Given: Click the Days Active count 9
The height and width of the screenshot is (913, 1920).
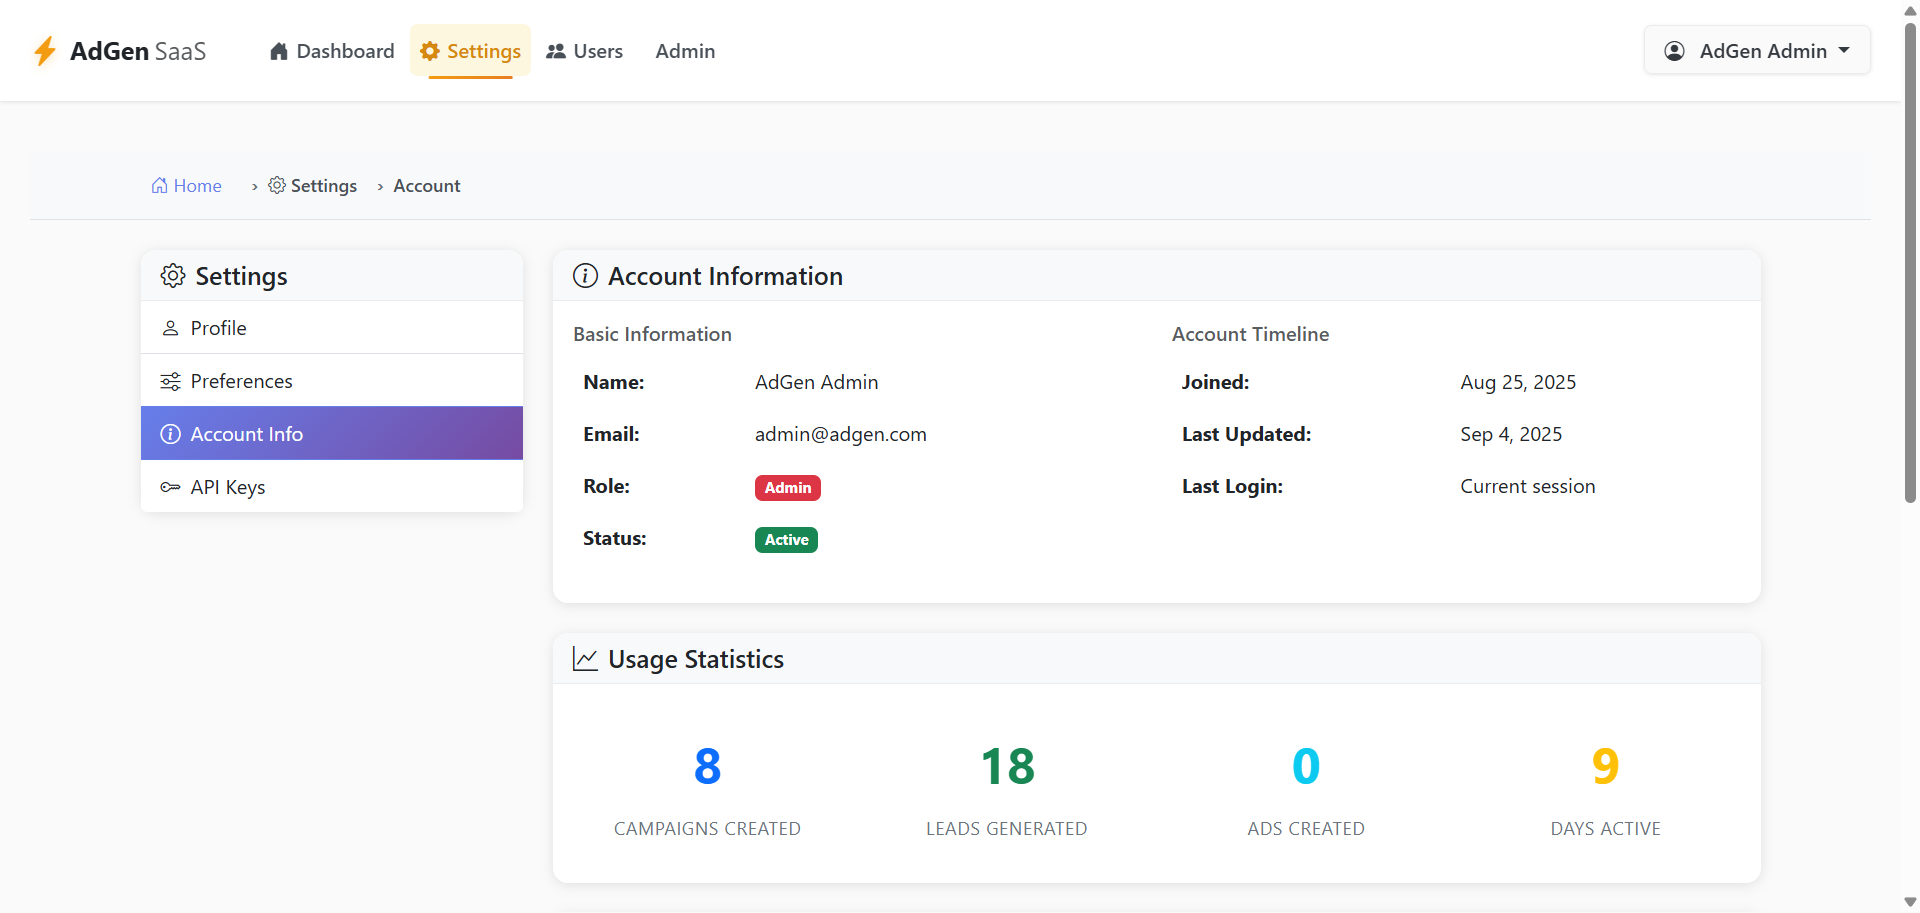Looking at the screenshot, I should point(1605,767).
